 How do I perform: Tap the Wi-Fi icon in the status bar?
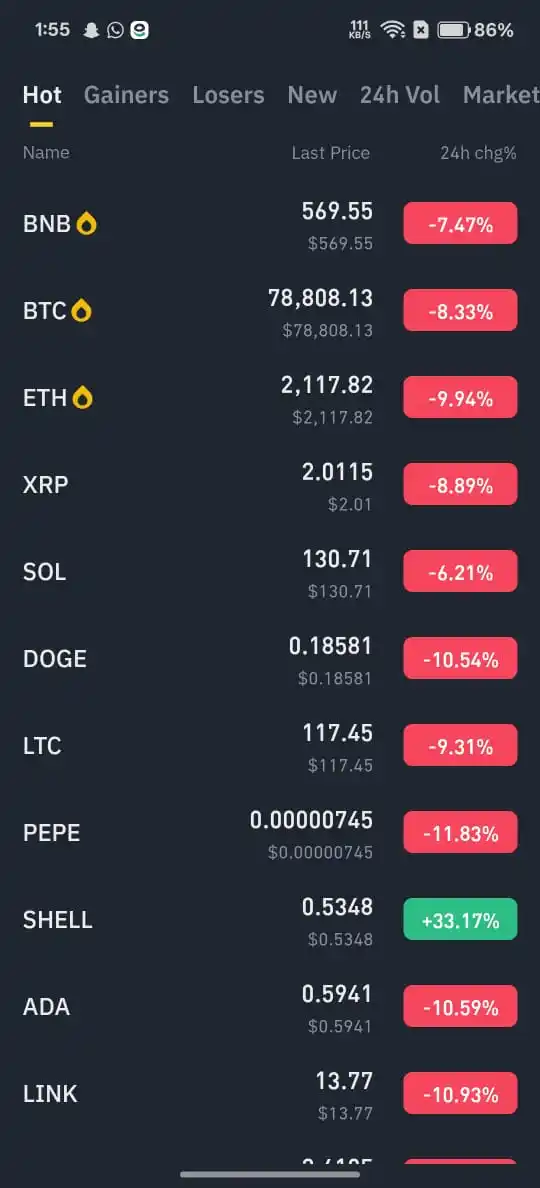[392, 30]
